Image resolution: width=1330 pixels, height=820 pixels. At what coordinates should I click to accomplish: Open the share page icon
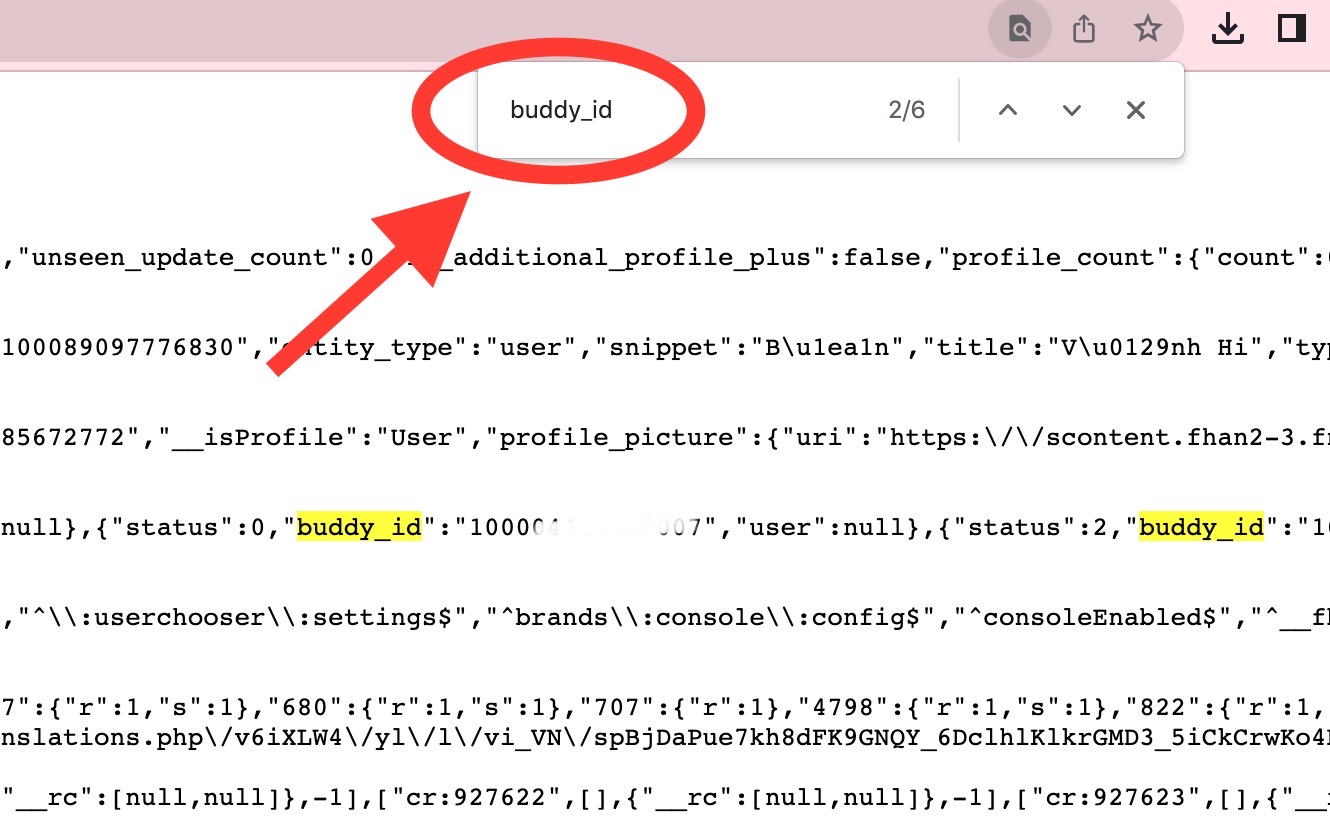[1084, 29]
